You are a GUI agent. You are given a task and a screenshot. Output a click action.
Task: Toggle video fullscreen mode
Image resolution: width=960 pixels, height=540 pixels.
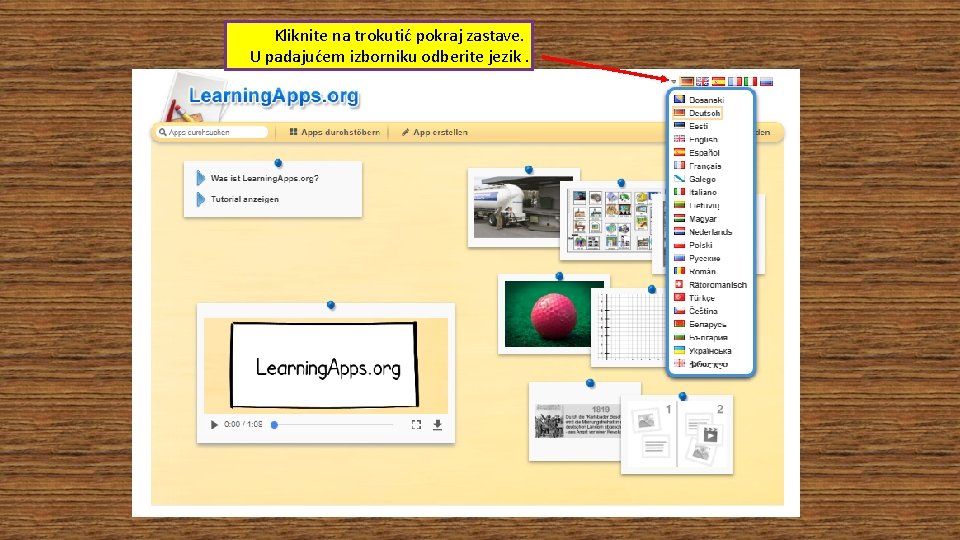[416, 424]
